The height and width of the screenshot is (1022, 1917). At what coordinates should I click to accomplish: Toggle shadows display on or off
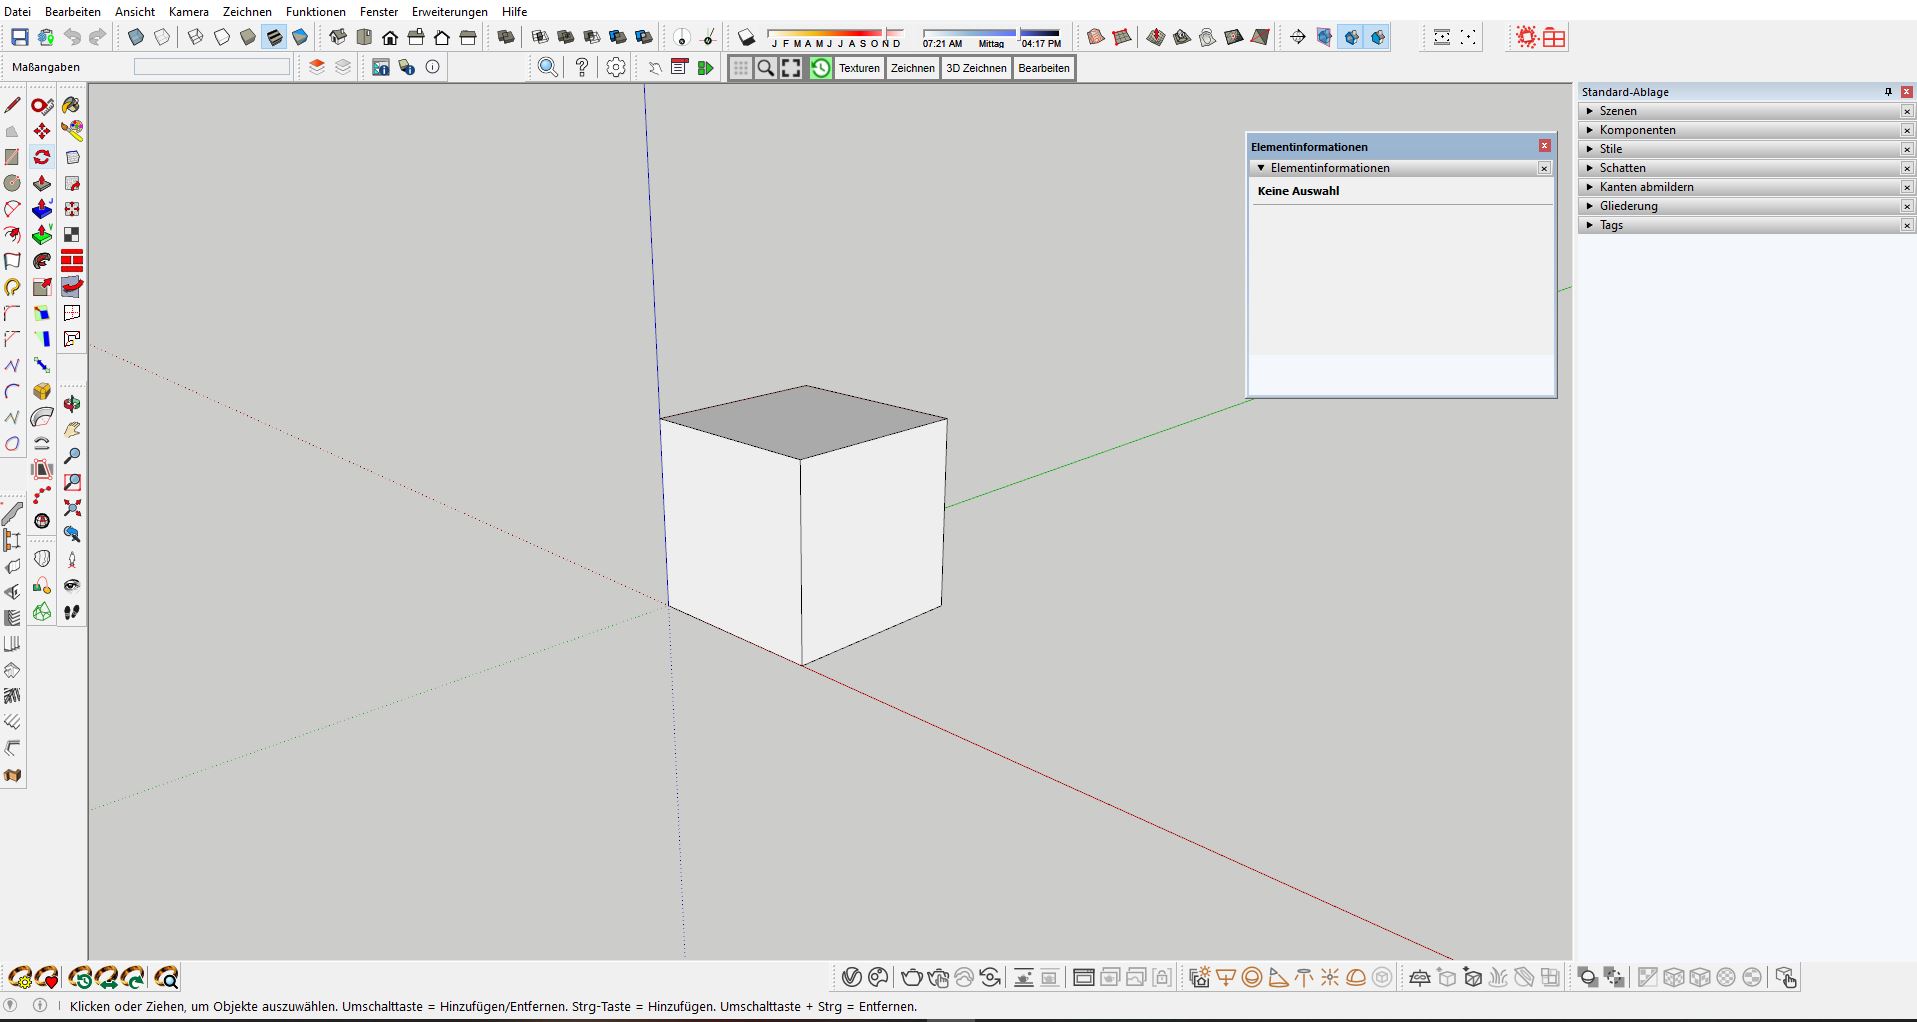coord(746,38)
